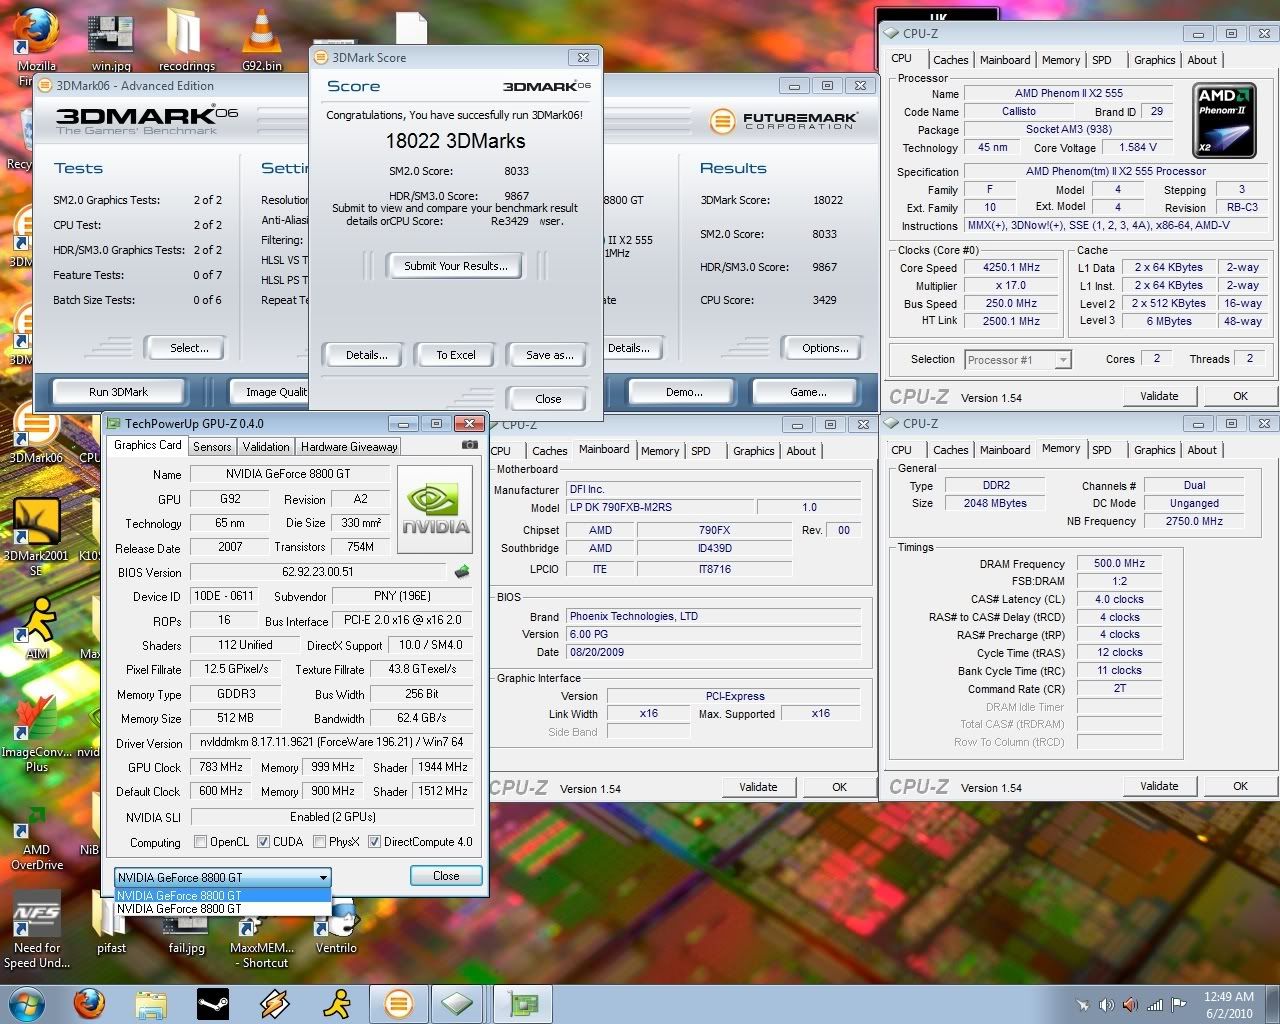Click the network signal tray icon
Screen dimensions: 1280x1024
tap(1155, 1004)
